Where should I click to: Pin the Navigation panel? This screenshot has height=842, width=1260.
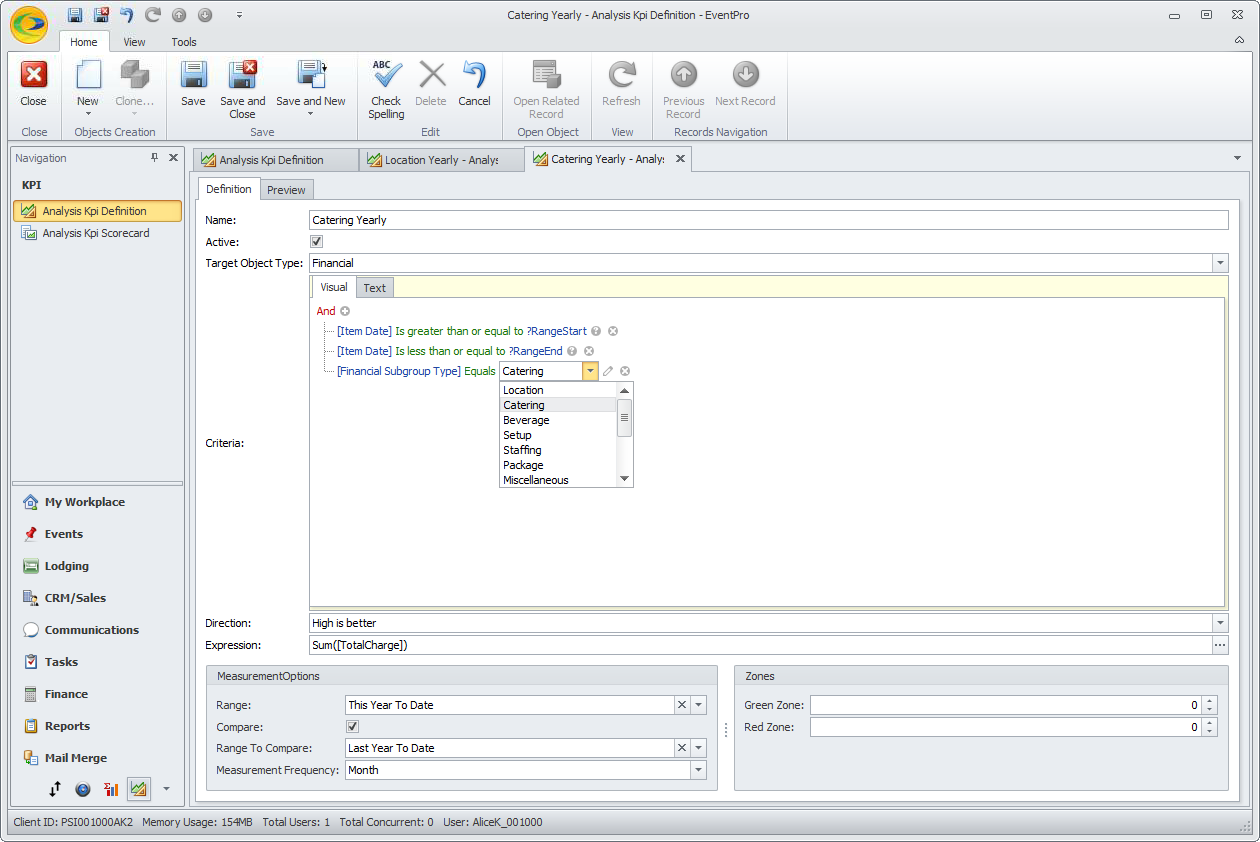[155, 158]
